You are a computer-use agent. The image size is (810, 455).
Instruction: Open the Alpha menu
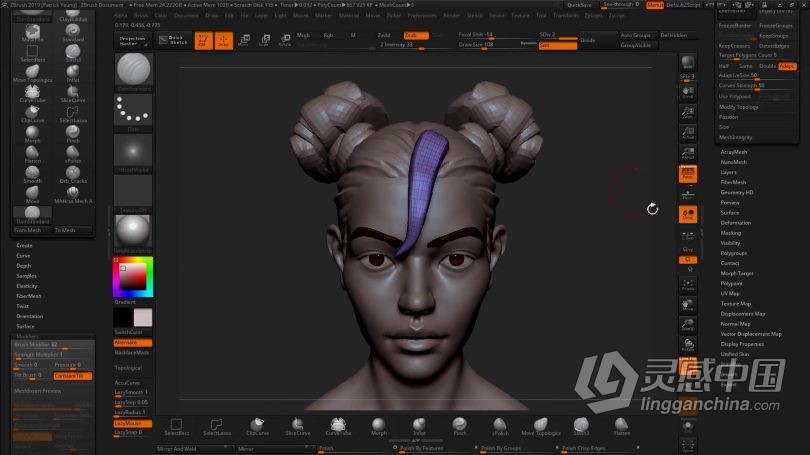point(120,15)
